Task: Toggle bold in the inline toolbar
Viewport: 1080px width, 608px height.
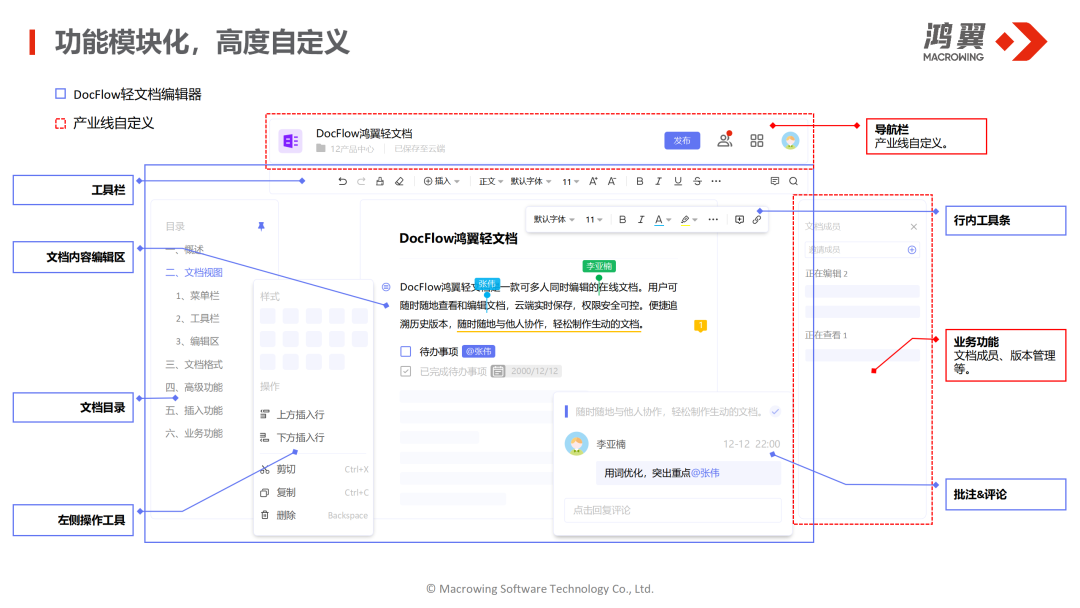Action: [x=623, y=220]
